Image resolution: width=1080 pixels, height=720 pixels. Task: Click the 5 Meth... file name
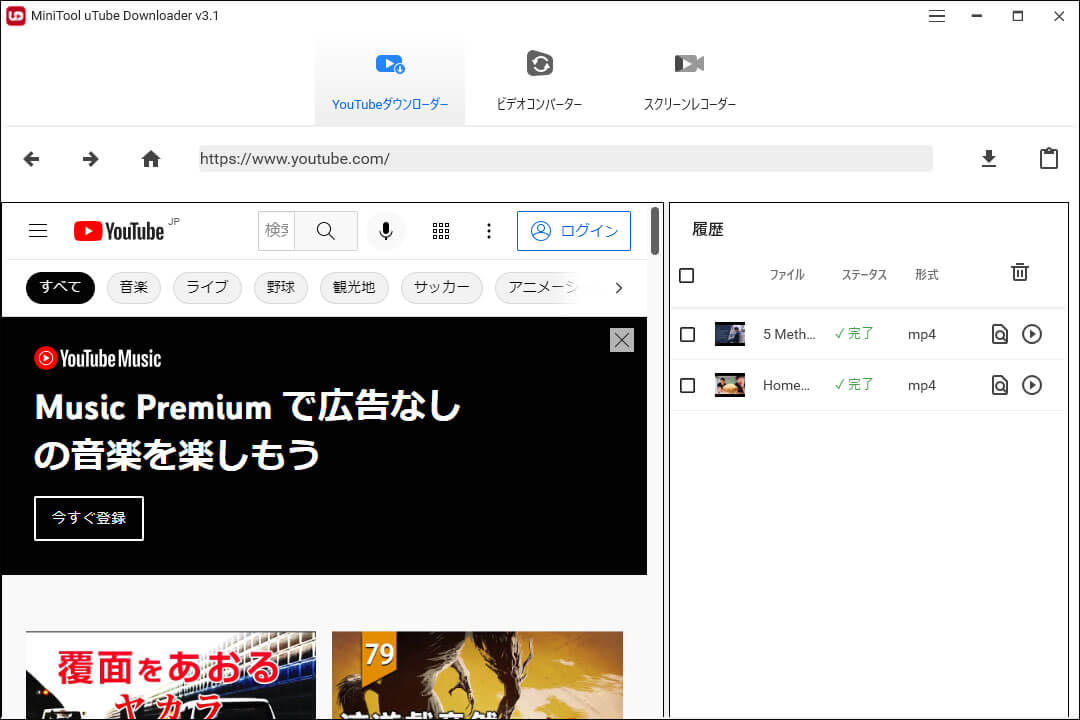[x=789, y=334]
